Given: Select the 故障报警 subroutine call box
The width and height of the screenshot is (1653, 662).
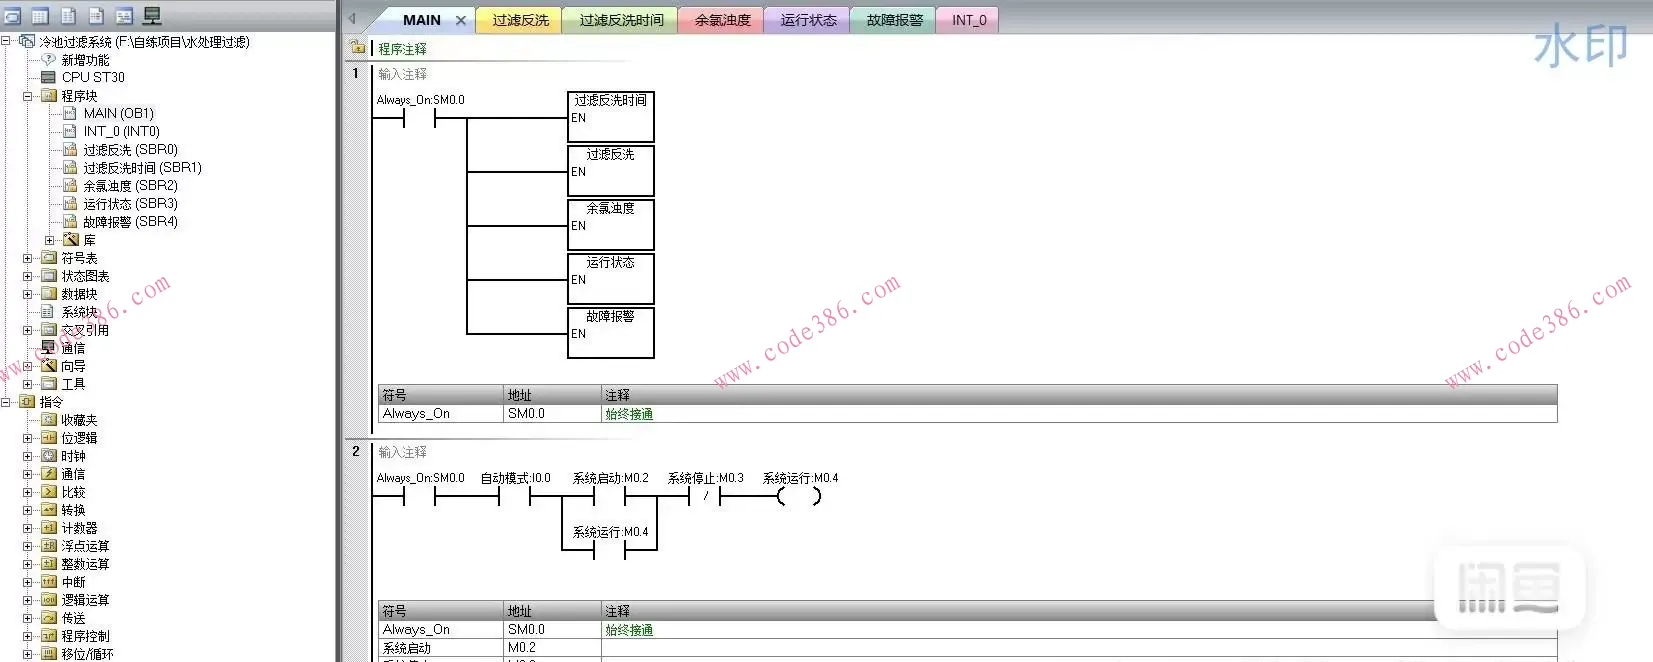Looking at the screenshot, I should point(611,333).
